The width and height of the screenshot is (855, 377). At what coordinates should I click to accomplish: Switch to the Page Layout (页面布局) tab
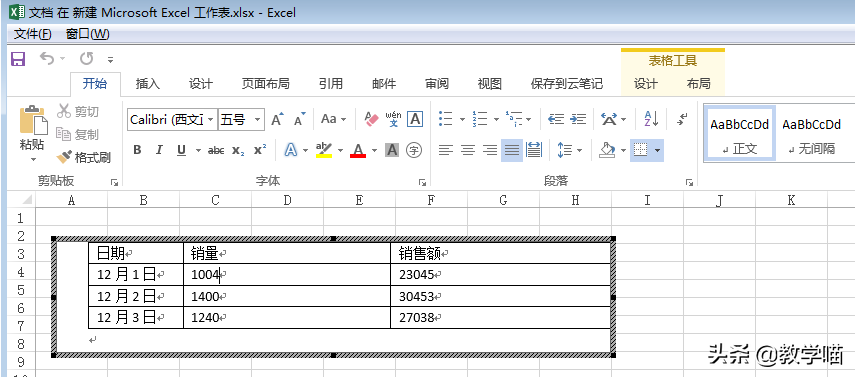[266, 84]
